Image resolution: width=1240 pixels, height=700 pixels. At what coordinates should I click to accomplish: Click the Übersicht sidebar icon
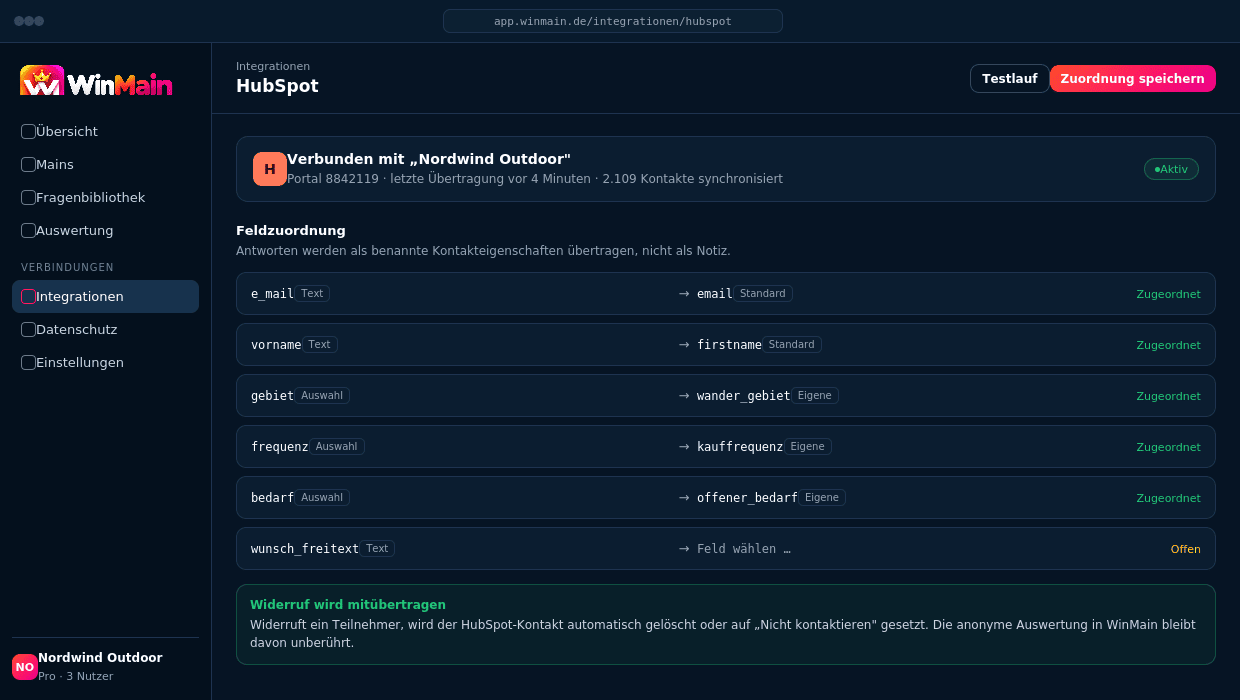[28, 131]
